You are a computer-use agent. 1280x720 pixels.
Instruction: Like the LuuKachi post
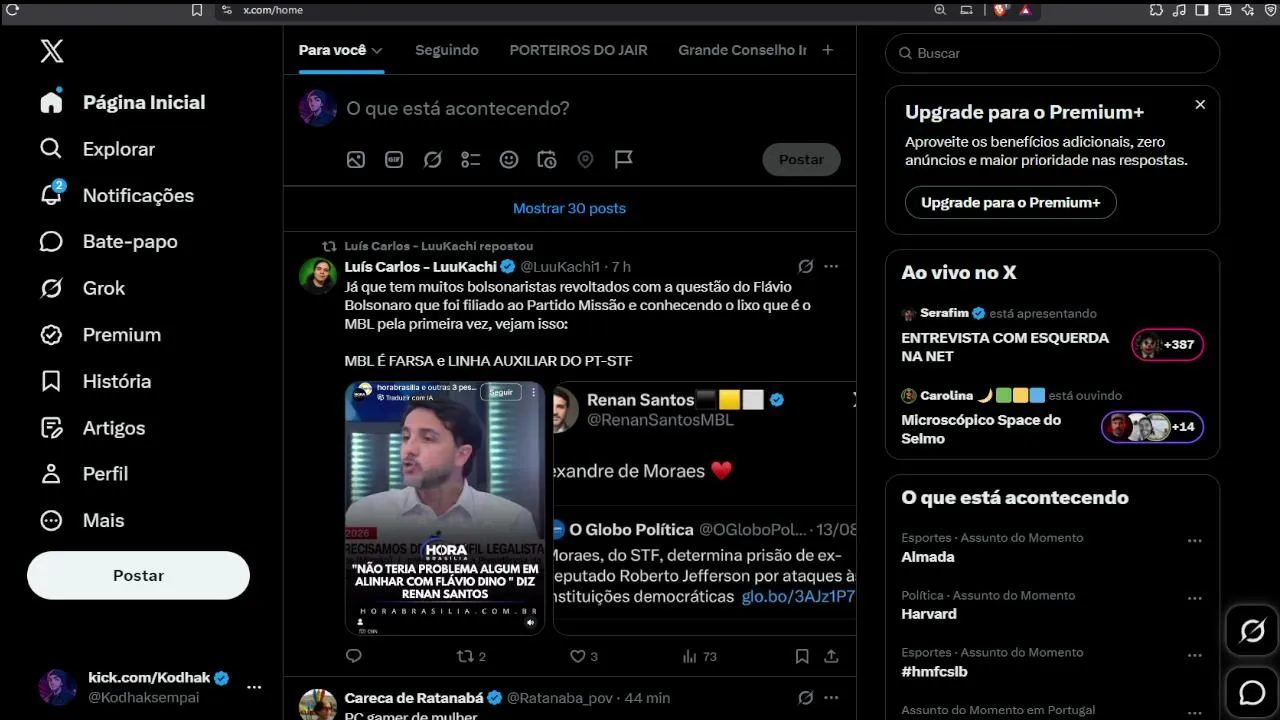coord(583,656)
